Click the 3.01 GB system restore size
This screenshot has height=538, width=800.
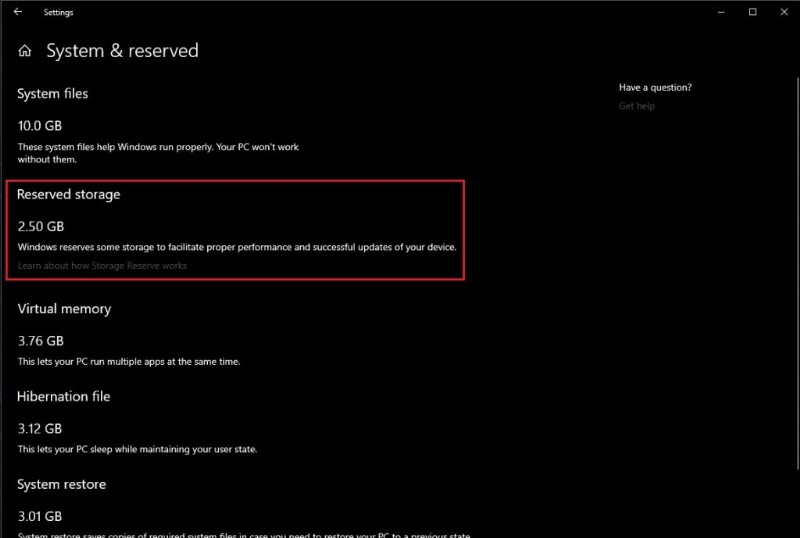40,516
